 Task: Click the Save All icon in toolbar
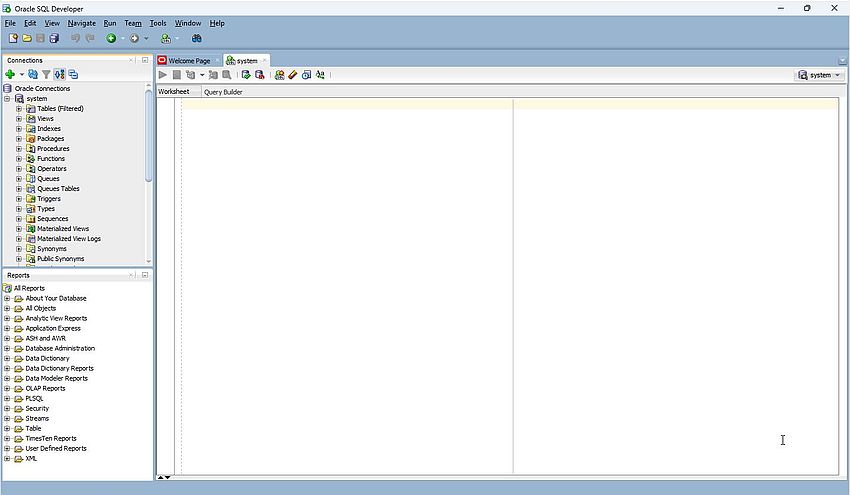click(54, 38)
